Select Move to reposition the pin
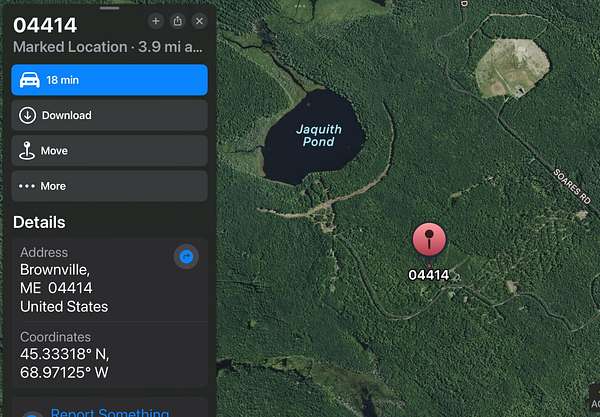This screenshot has width=600, height=417. (109, 151)
